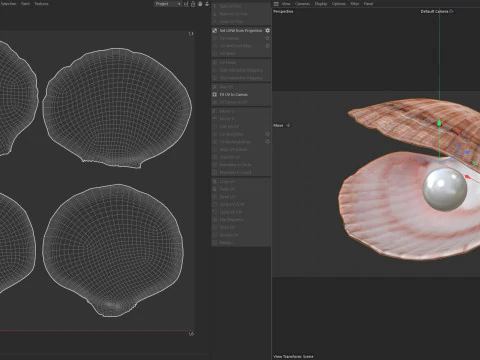This screenshot has width=480, height=360.
Task: Open the viewport hamburger menu icon
Action: tap(276, 4)
